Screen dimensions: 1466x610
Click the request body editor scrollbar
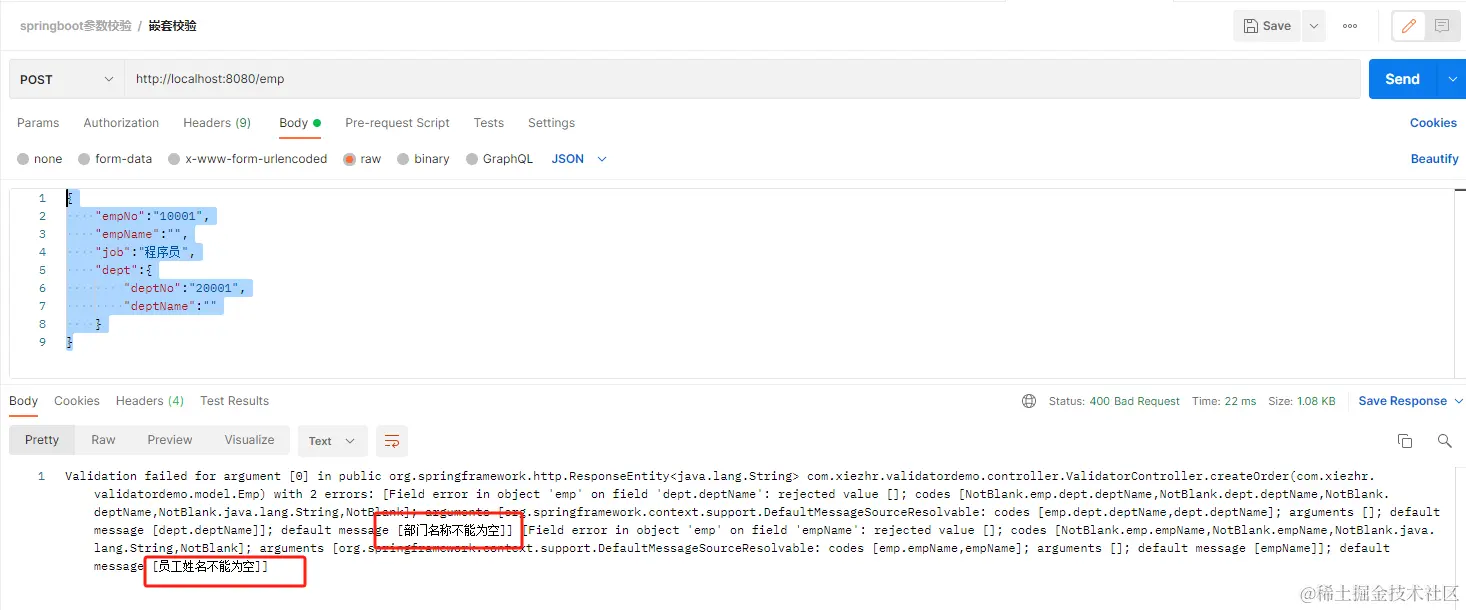point(1460,283)
